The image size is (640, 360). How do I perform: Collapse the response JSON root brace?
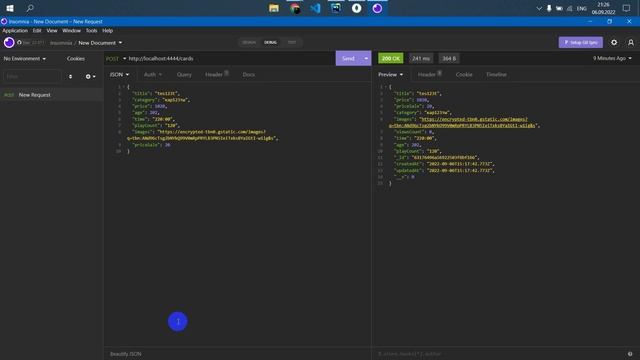click(385, 87)
